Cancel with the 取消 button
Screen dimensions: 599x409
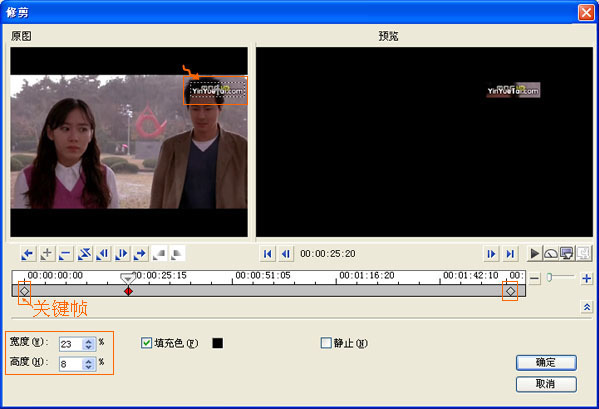pos(546,384)
